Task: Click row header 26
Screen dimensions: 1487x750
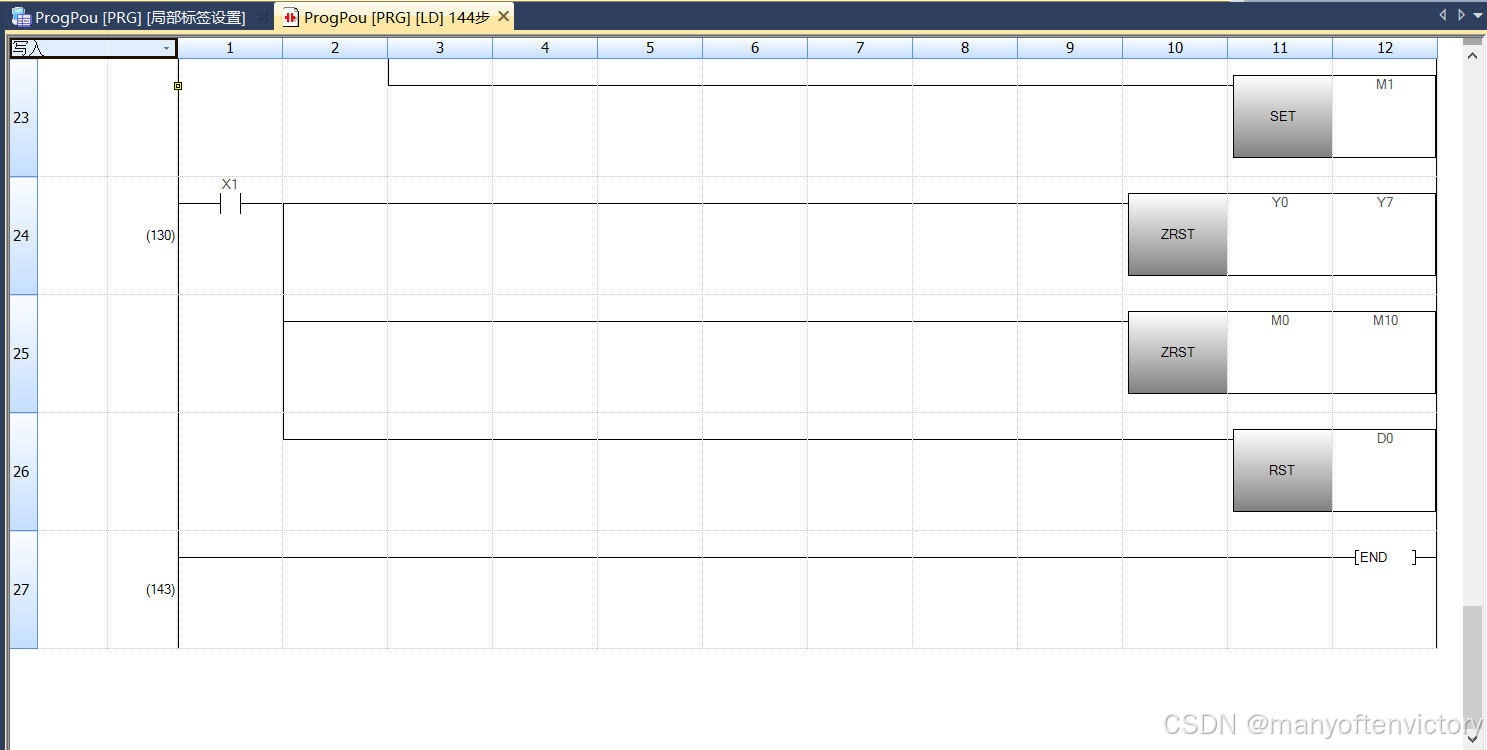Action: click(23, 472)
